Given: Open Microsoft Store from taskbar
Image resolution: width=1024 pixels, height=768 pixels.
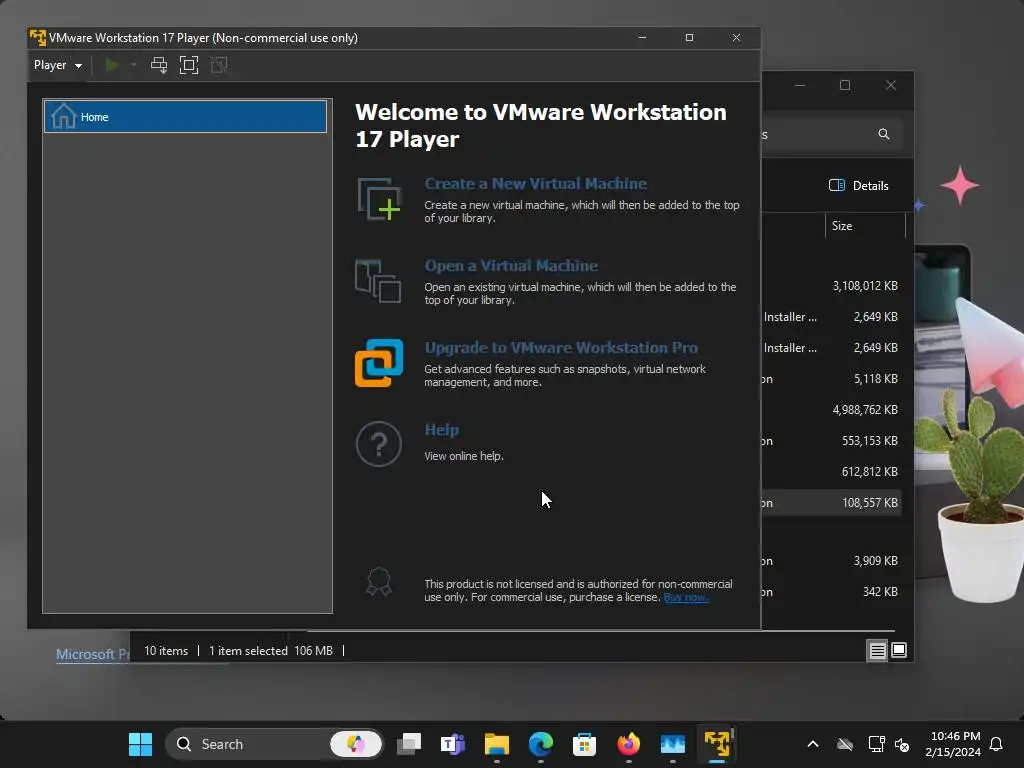Looking at the screenshot, I should pos(584,744).
